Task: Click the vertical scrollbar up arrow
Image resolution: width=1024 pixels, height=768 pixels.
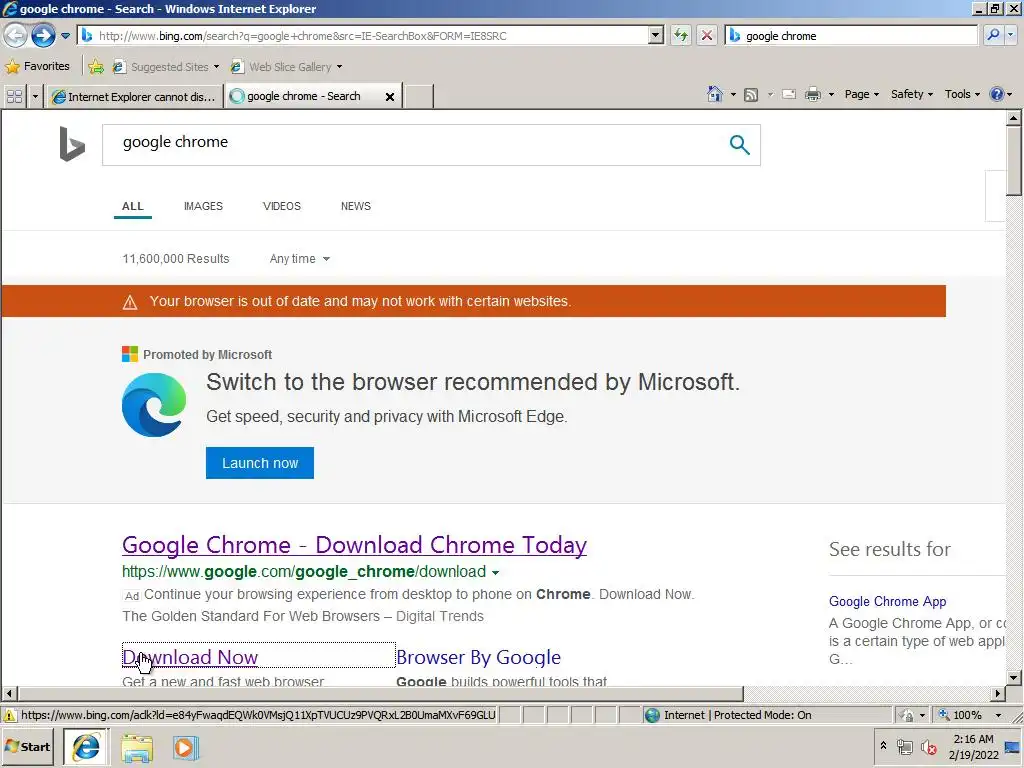Action: (x=1014, y=118)
